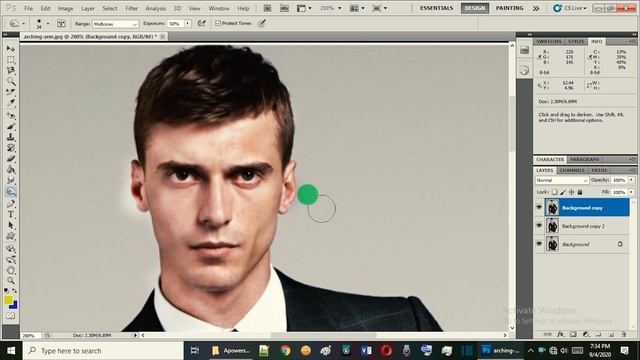Image resolution: width=640 pixels, height=360 pixels.
Task: Link layers in the Layers panel
Action: 548,334
